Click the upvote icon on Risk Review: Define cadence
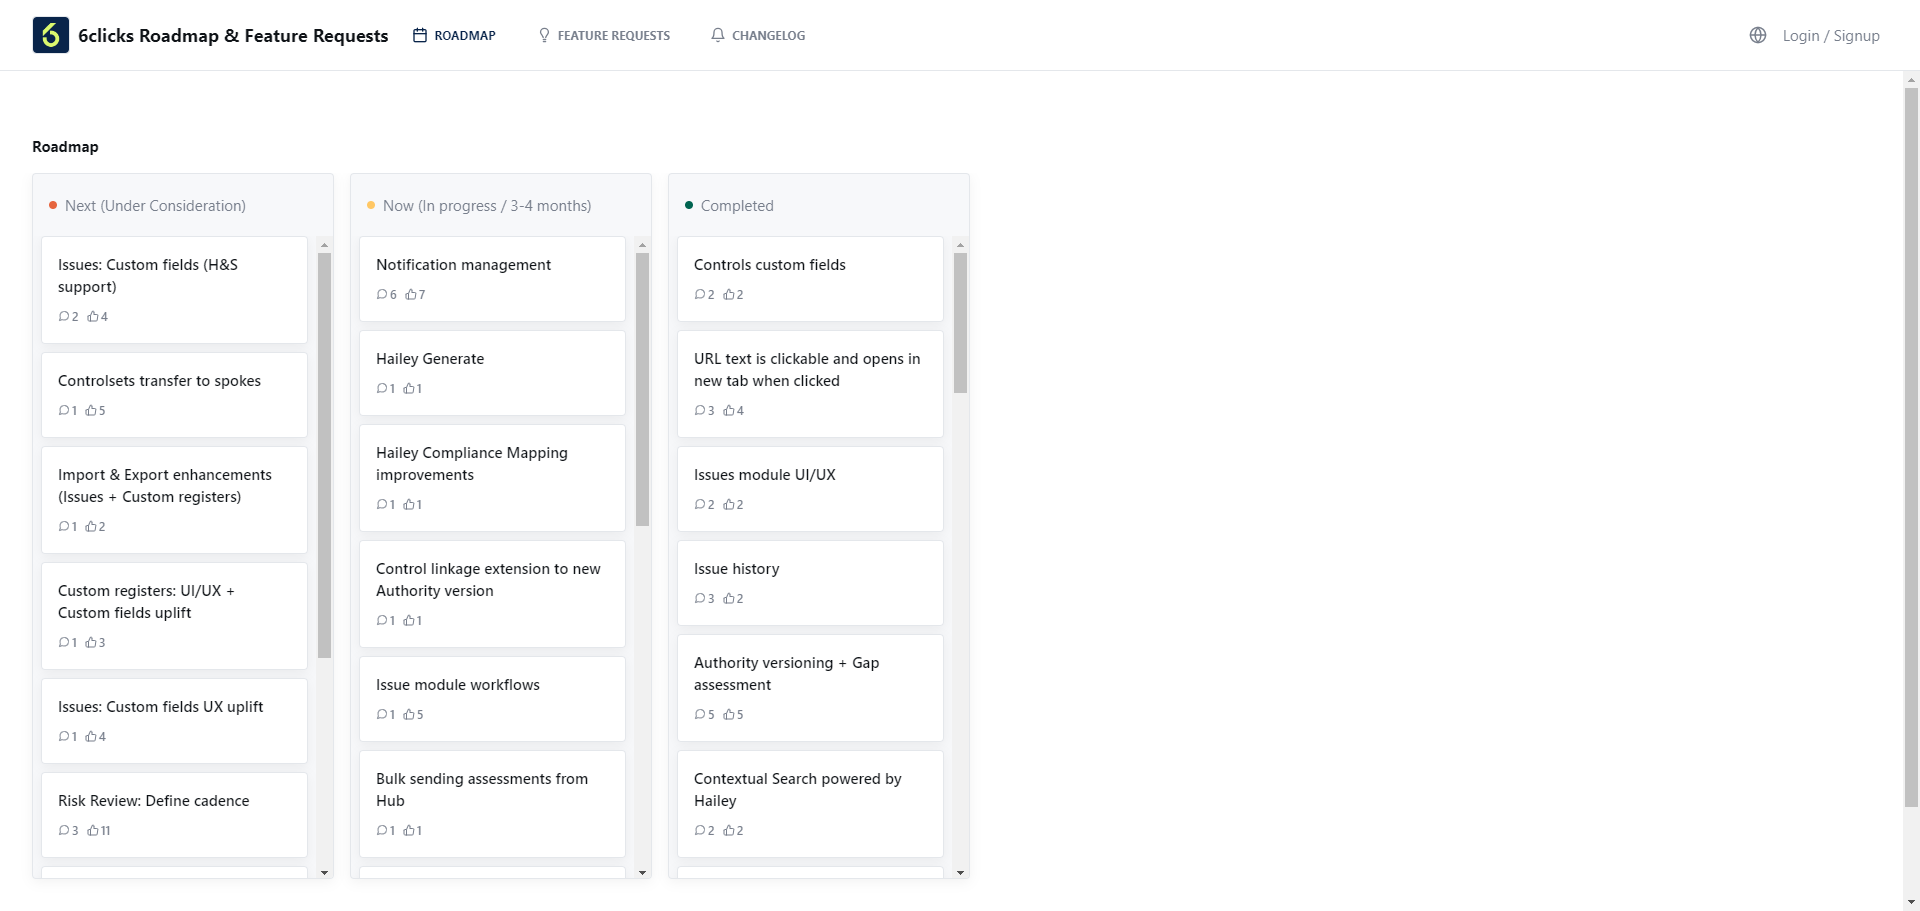1920x911 pixels. click(x=92, y=830)
